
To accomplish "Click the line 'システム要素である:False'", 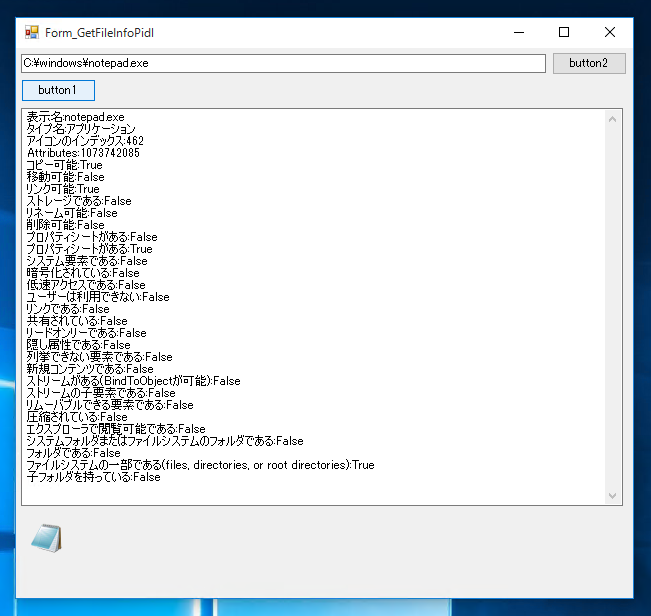I will tap(87, 262).
